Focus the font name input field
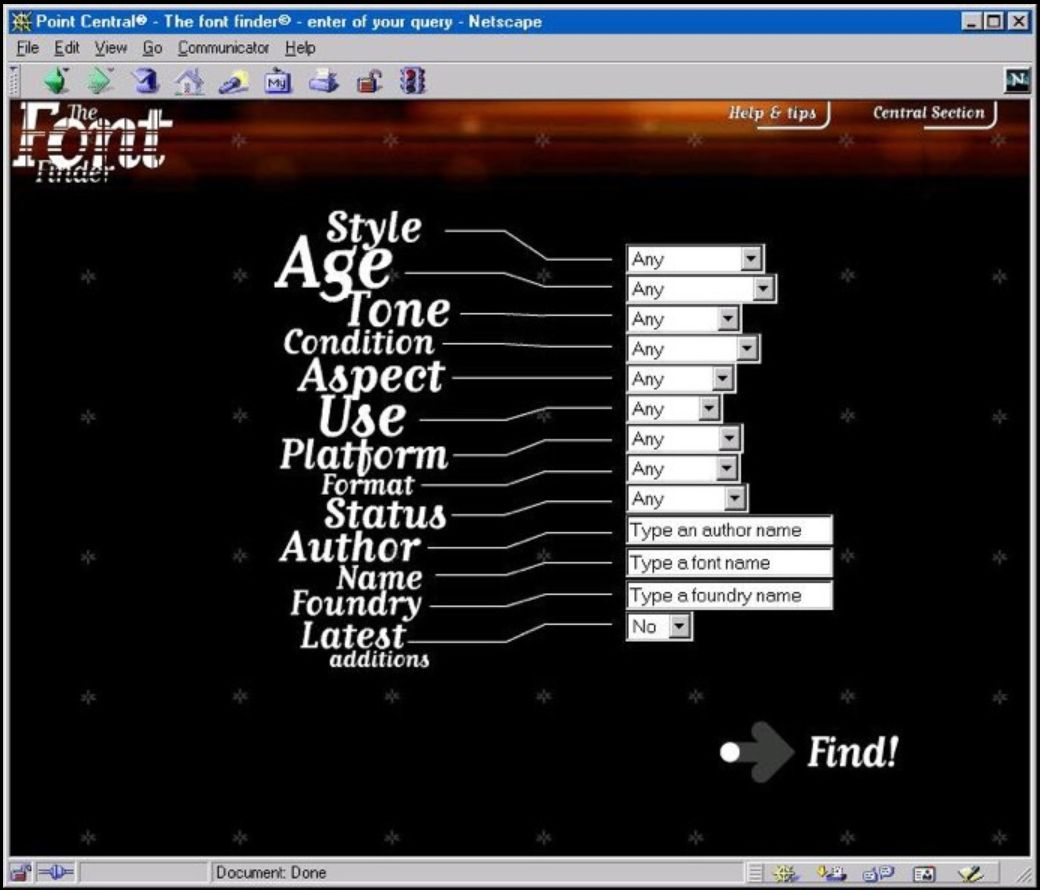 point(730,563)
